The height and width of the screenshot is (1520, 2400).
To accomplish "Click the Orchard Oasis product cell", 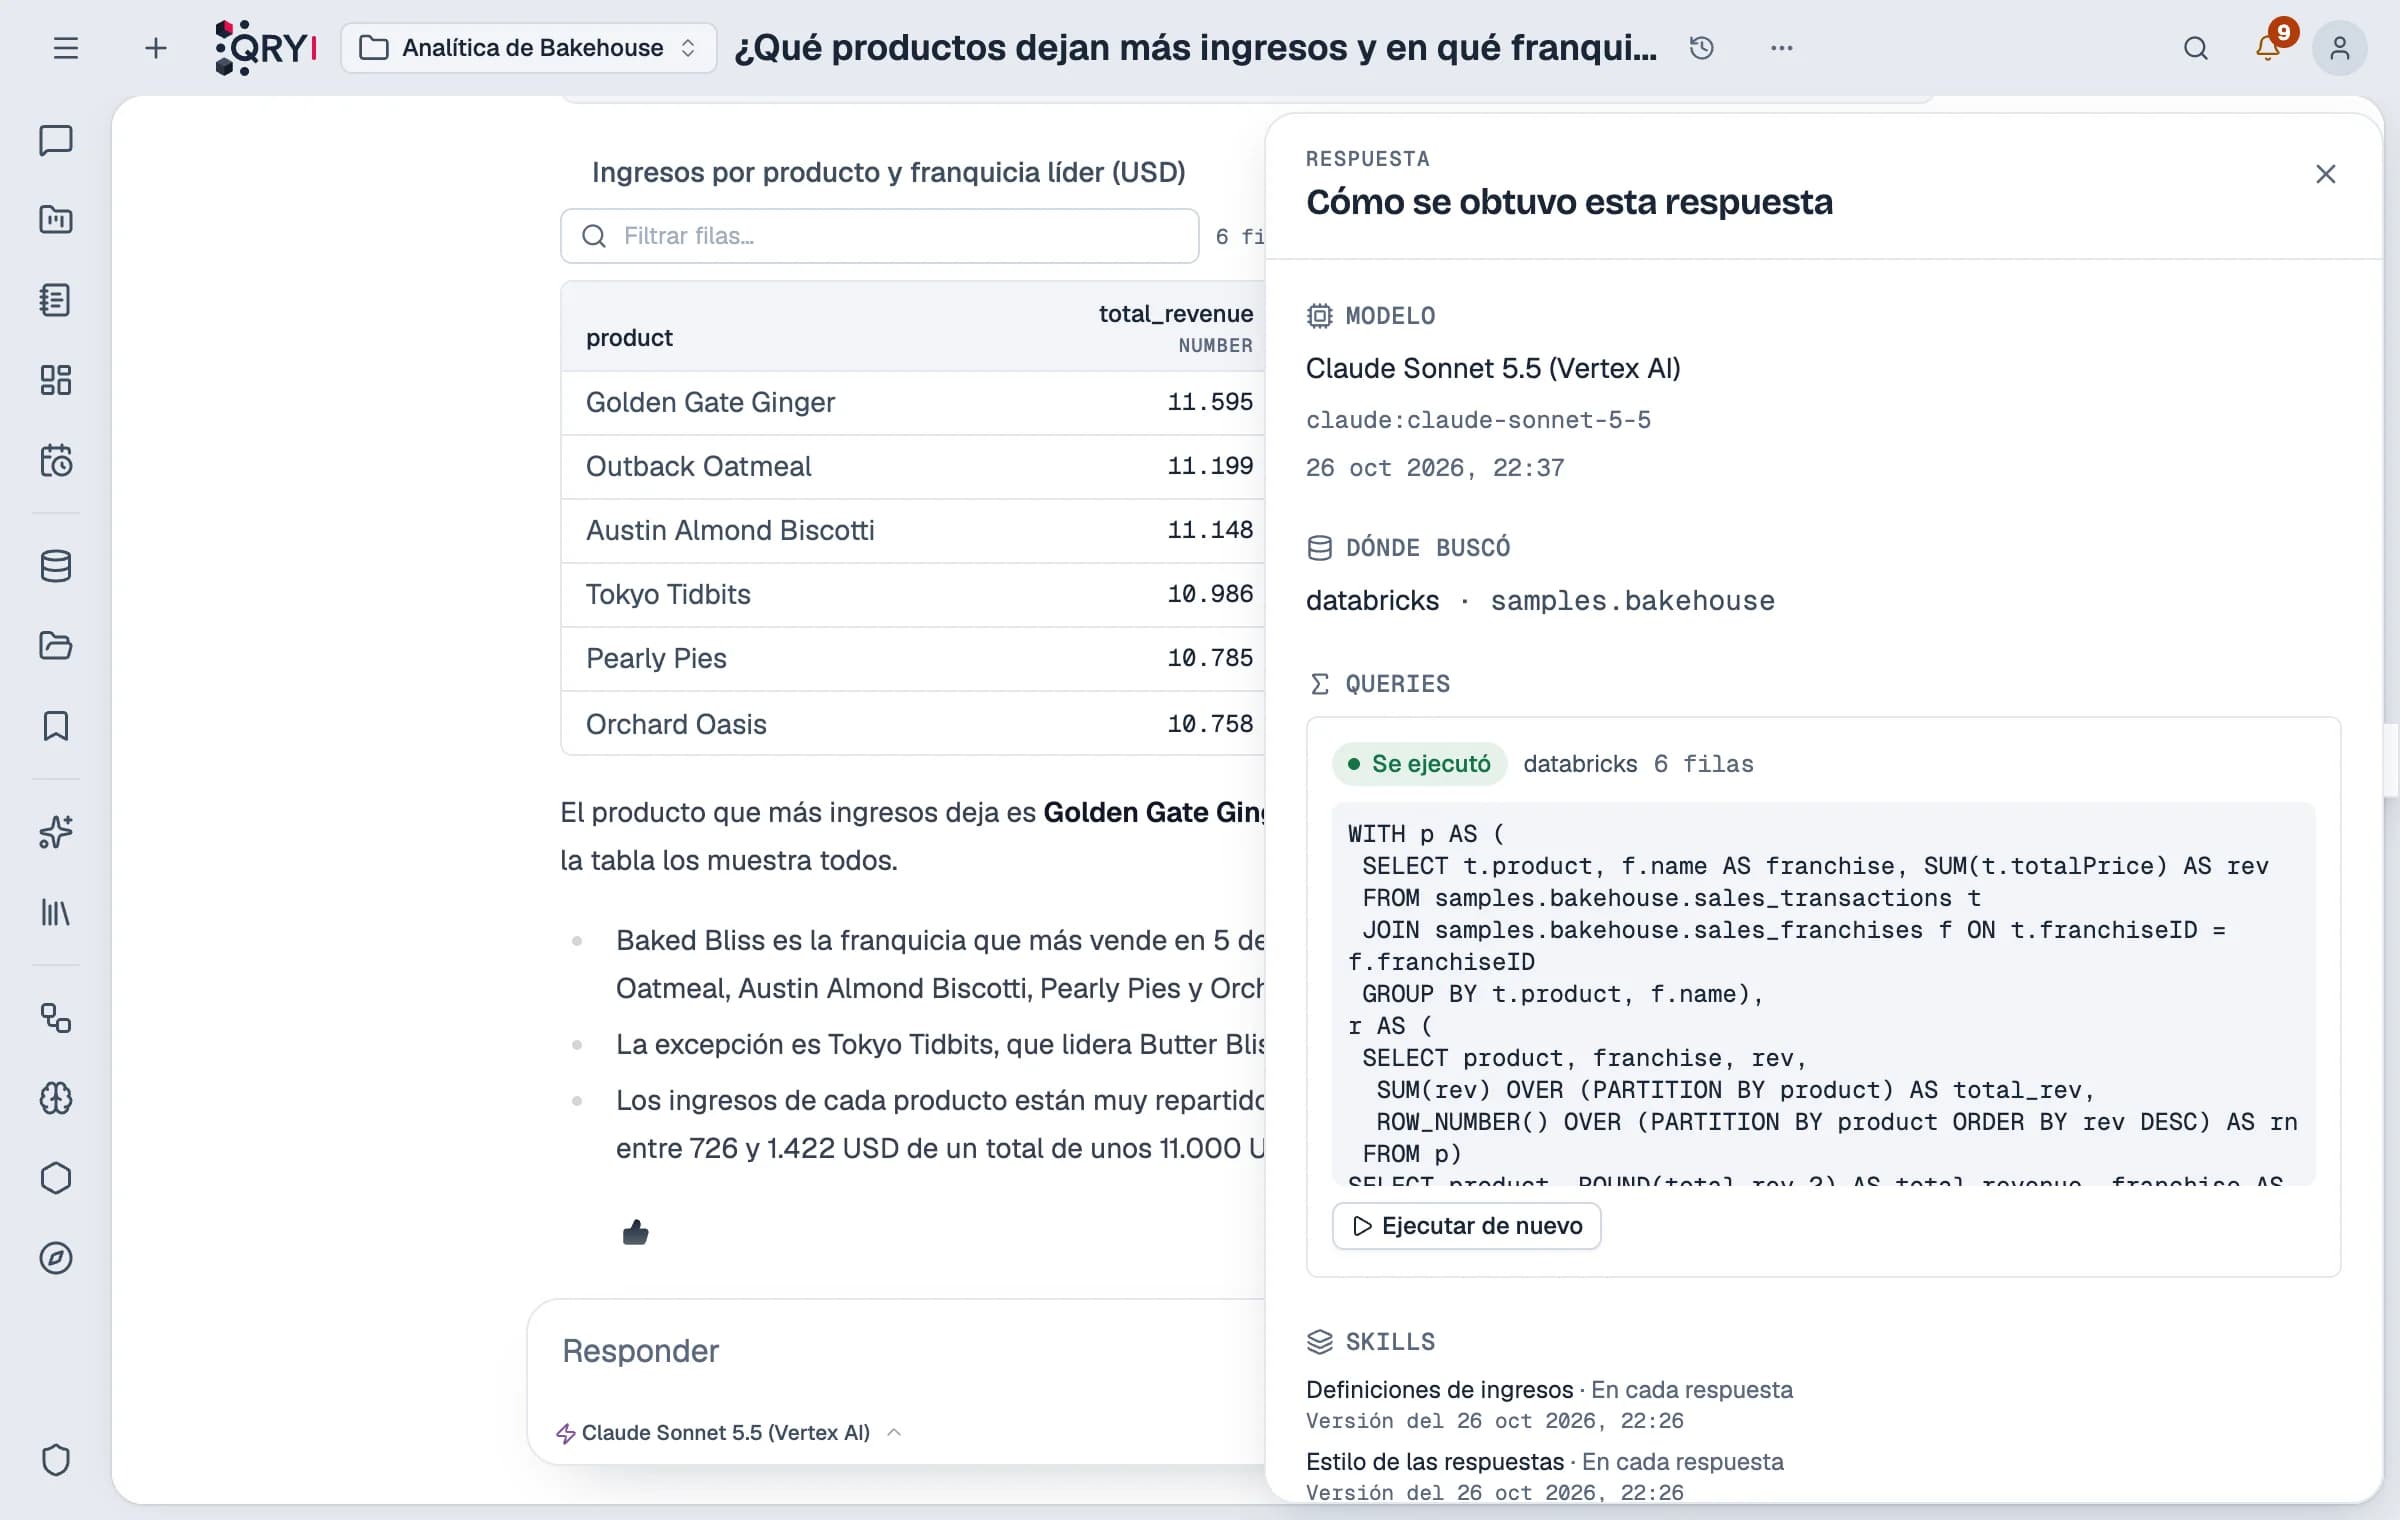I will pyautogui.click(x=676, y=724).
